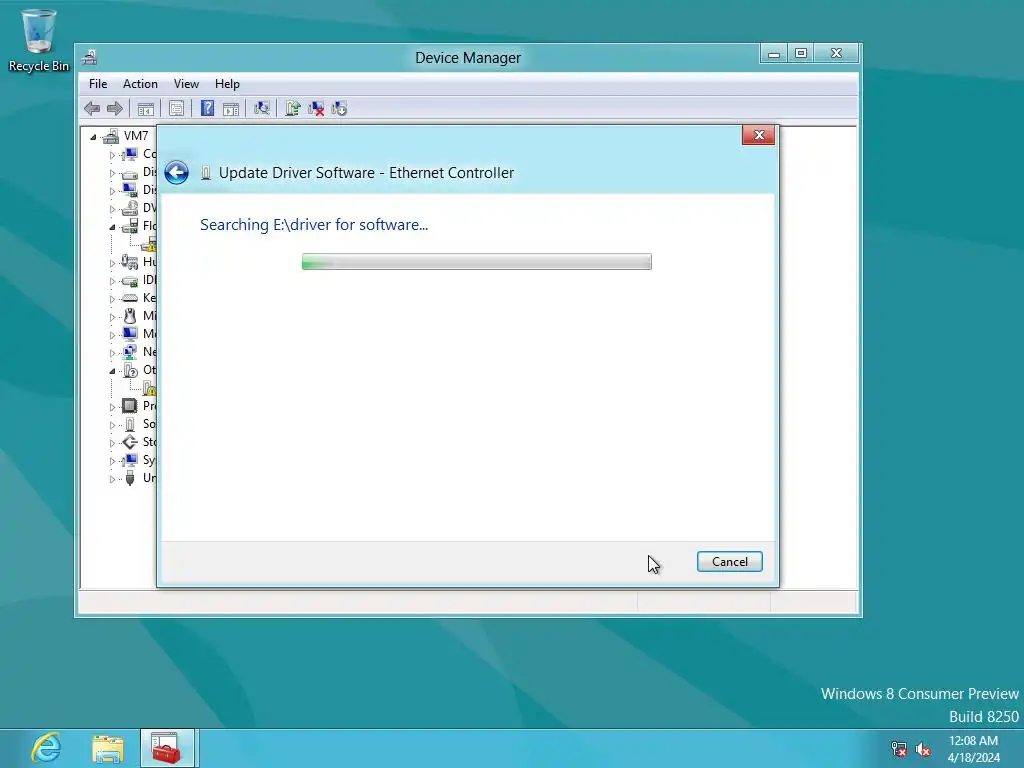The image size is (1024, 768).
Task: Cancel the driver software search
Action: pos(729,562)
